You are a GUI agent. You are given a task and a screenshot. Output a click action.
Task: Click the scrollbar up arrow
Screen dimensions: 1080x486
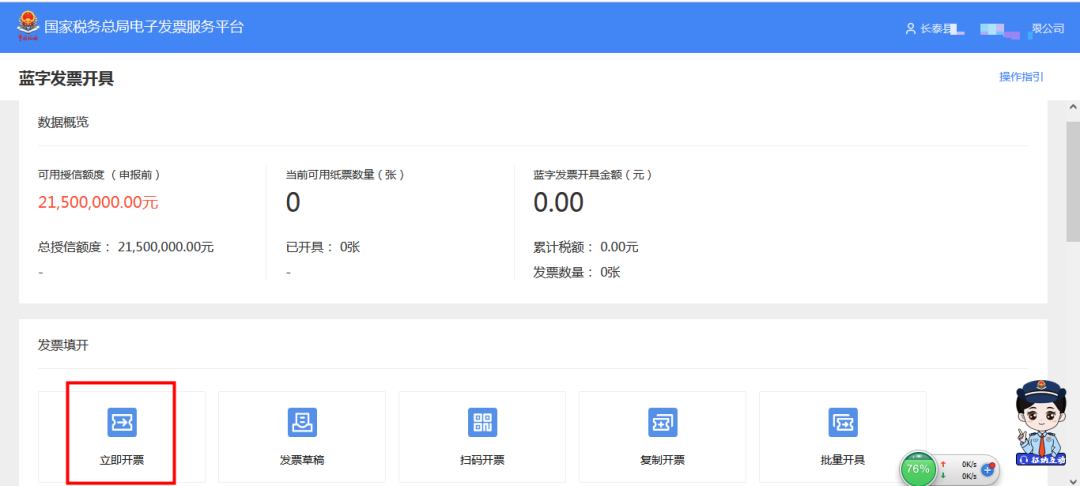[1072, 107]
